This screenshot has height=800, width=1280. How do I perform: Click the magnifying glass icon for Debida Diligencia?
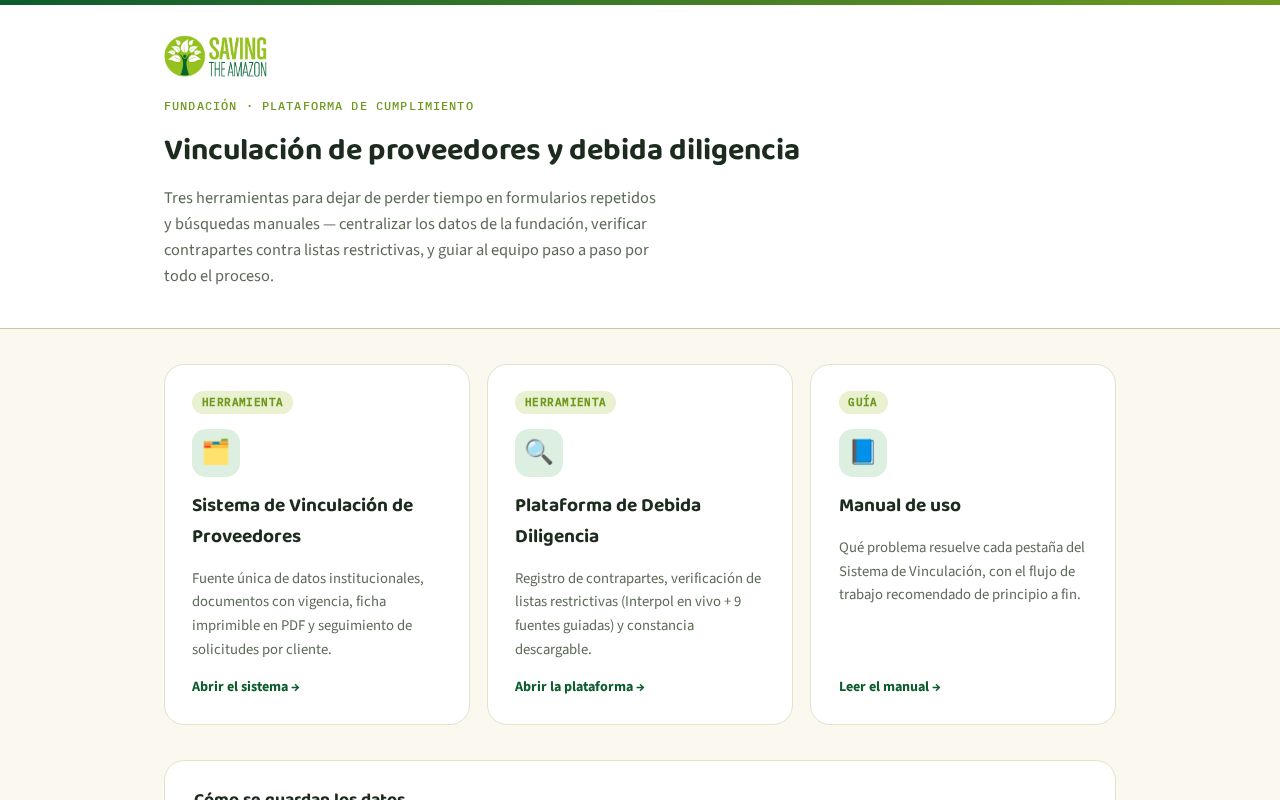click(x=539, y=453)
